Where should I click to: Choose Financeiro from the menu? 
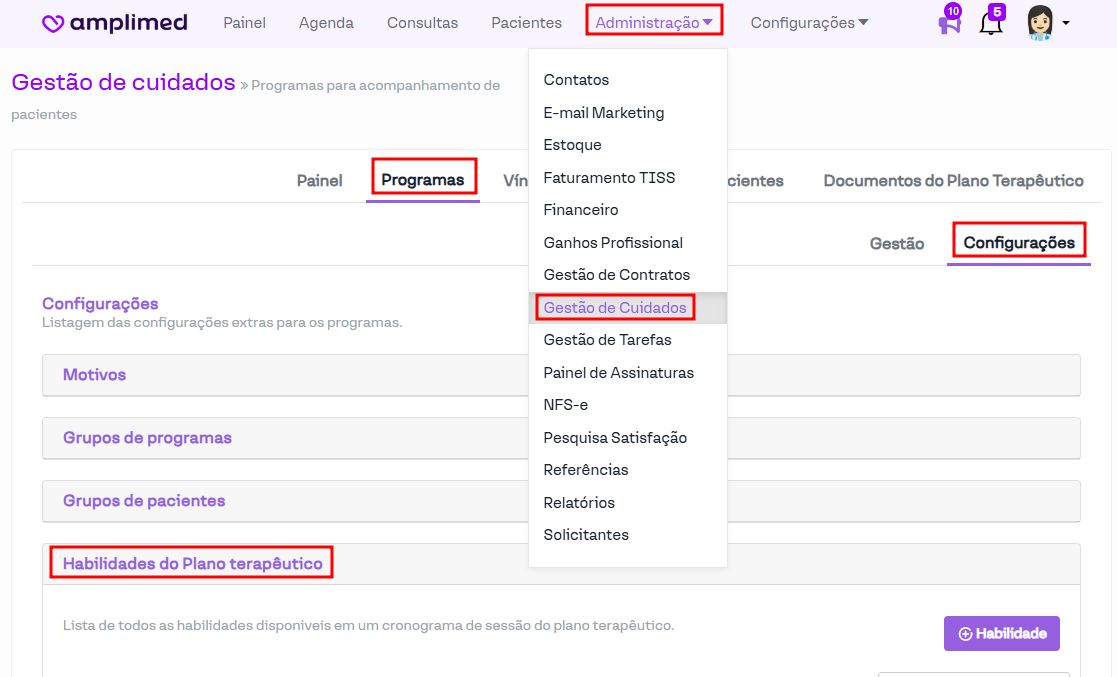tap(581, 210)
